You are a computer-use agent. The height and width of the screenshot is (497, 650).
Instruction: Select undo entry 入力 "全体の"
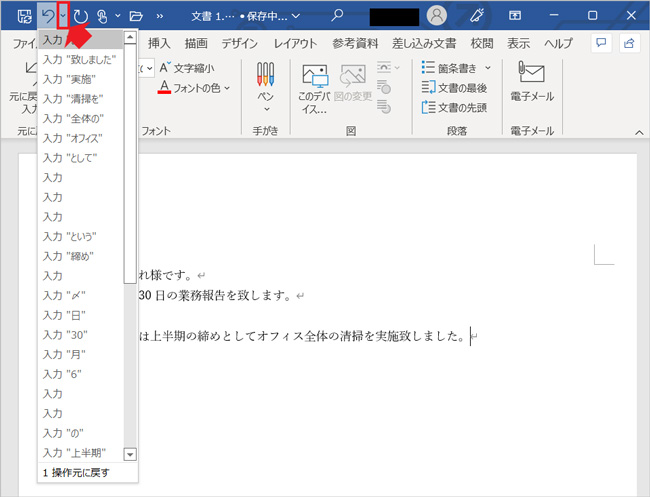pyautogui.click(x=80, y=119)
